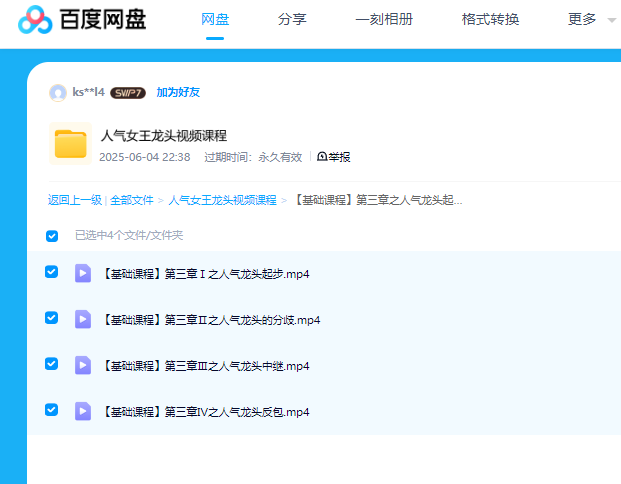Expand the 更多 dropdown menu

pyautogui.click(x=591, y=19)
